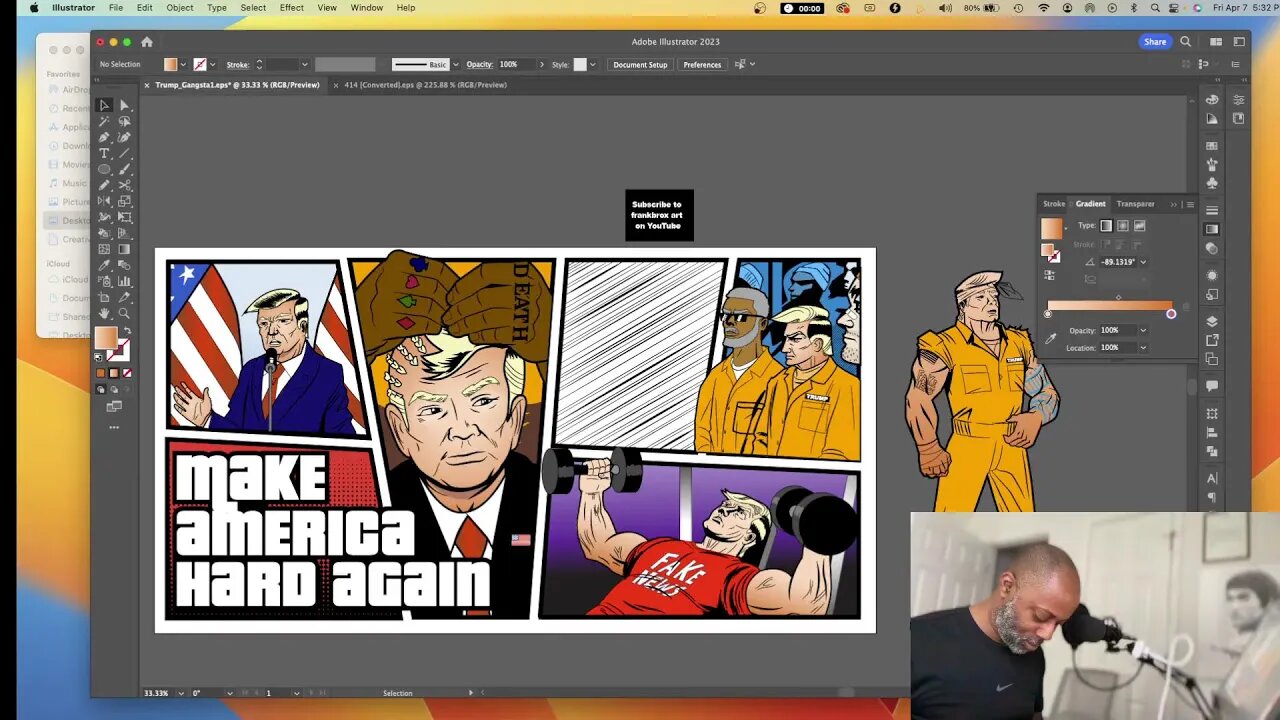Click the Preferences button
This screenshot has width=1280, height=720.
702,64
